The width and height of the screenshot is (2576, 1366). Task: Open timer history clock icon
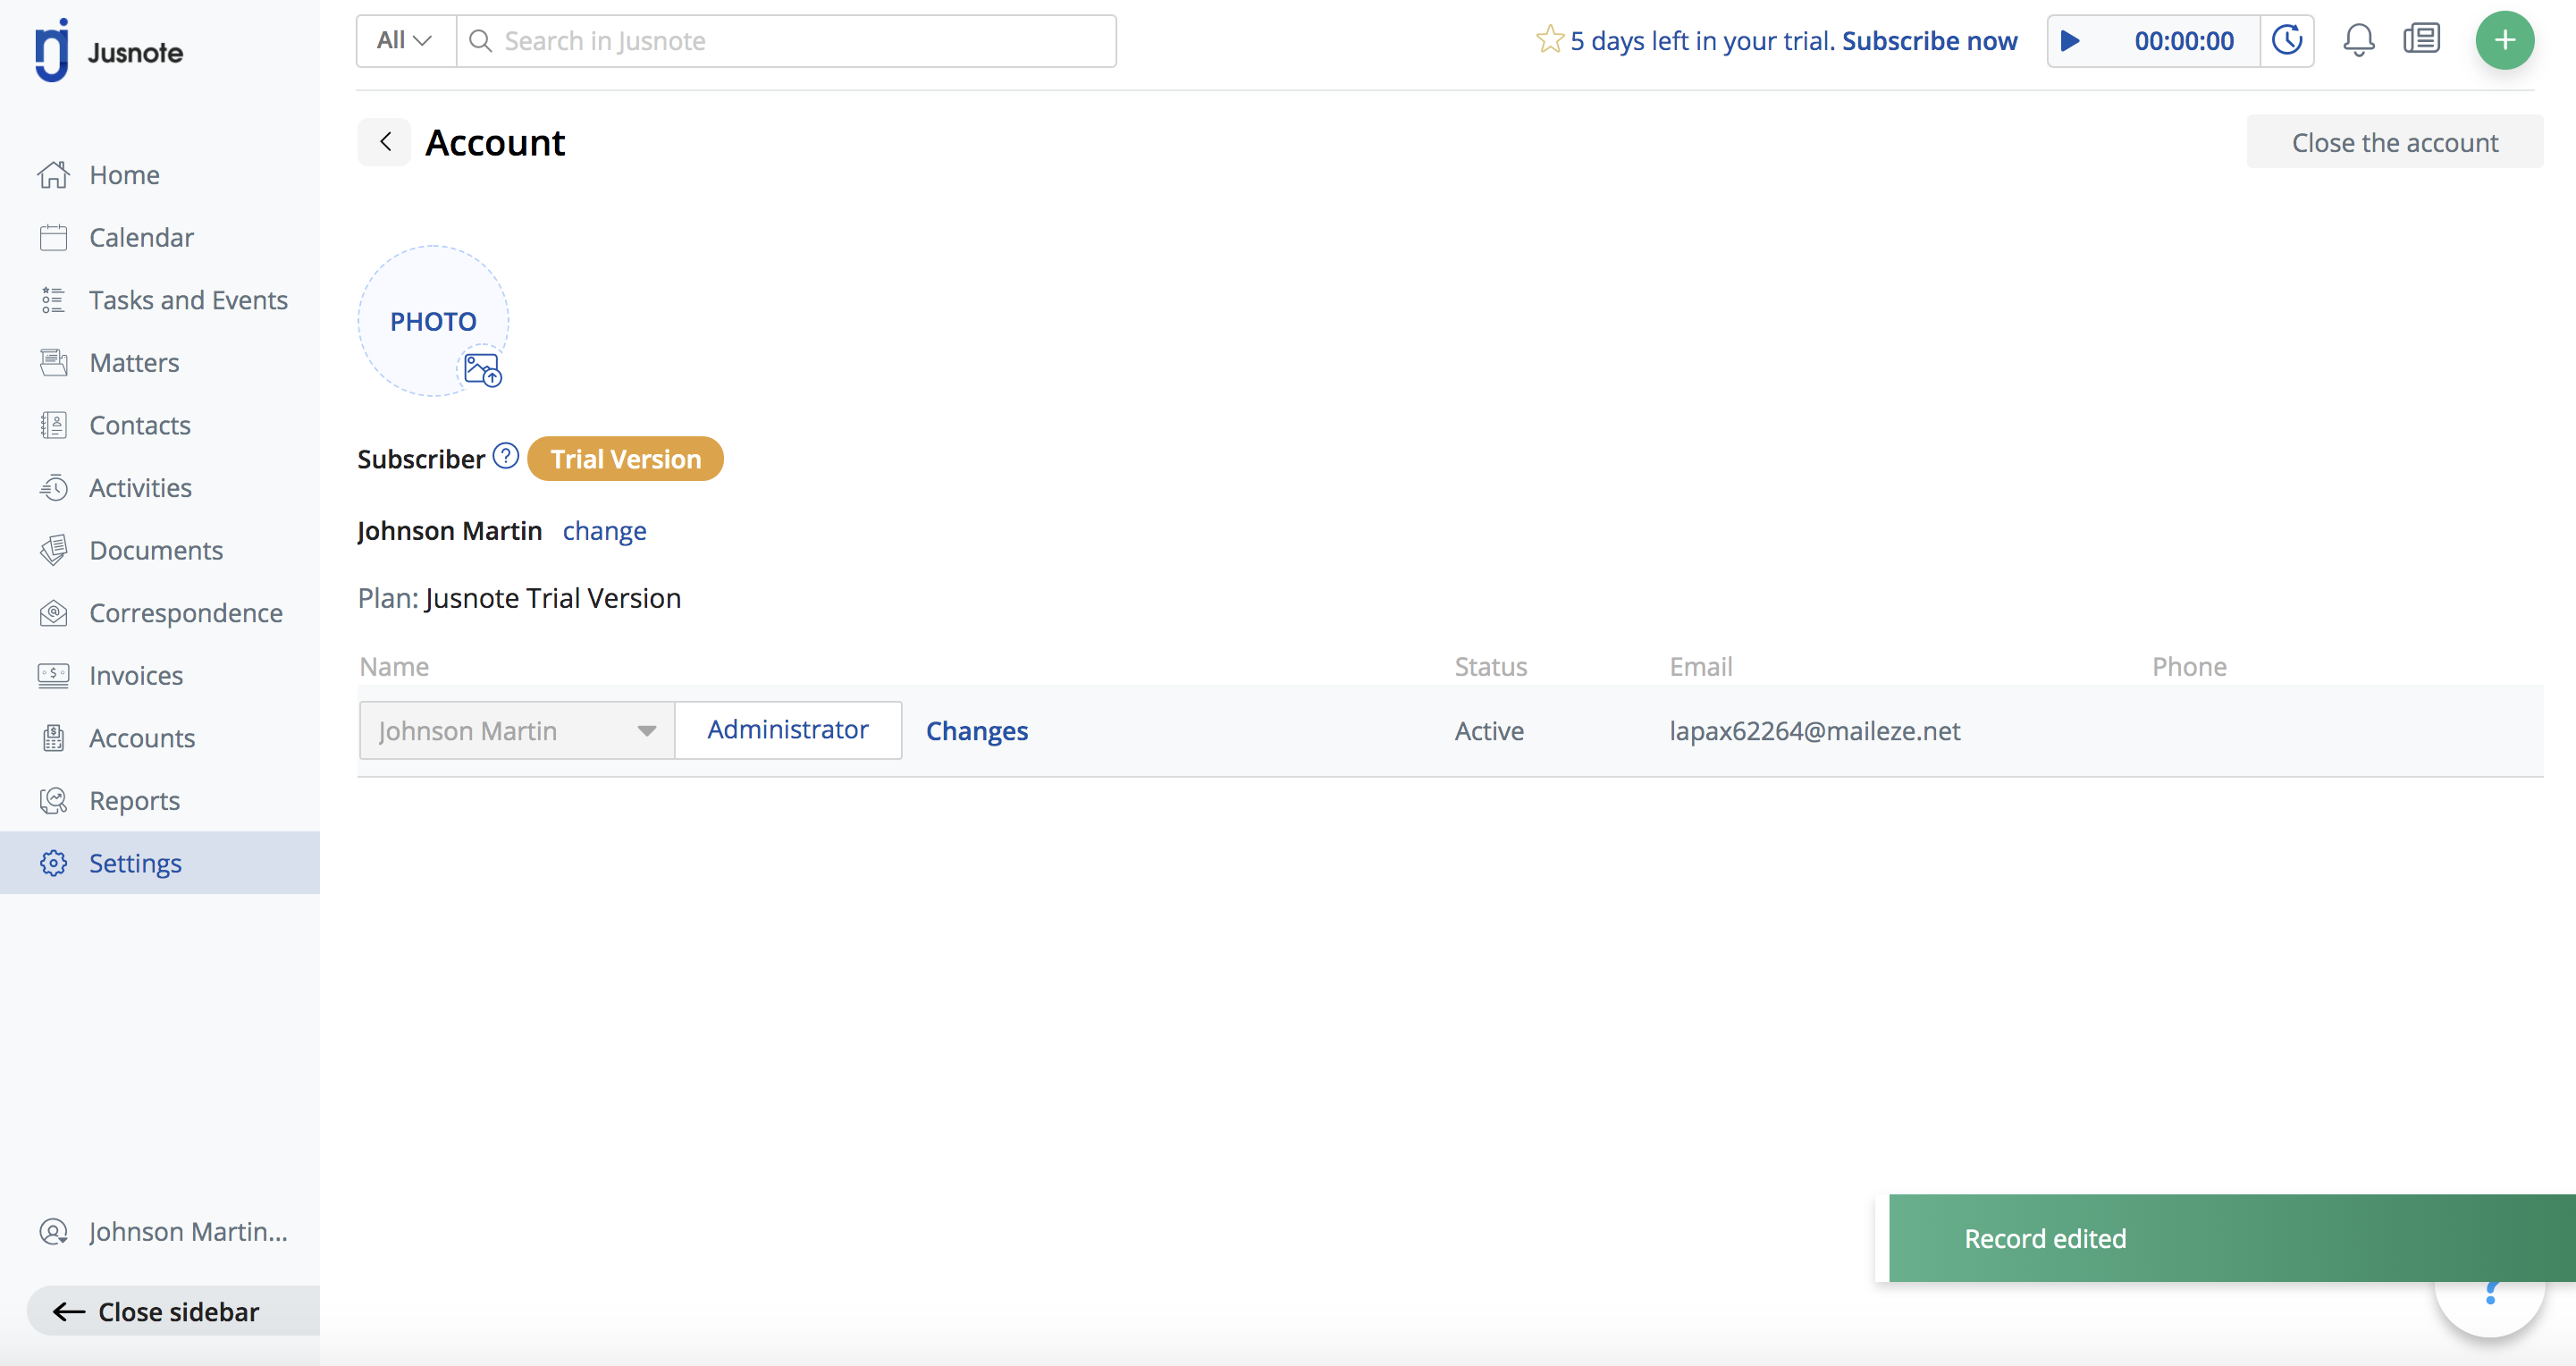(x=2287, y=41)
